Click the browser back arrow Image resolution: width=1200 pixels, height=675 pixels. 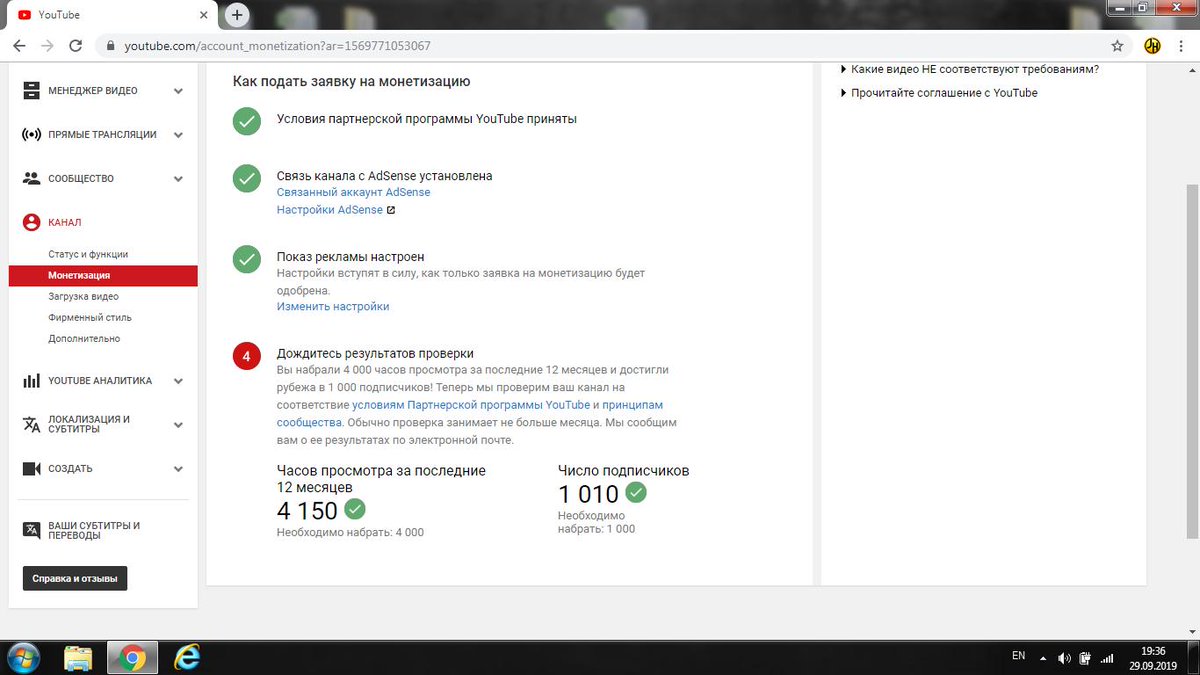pyautogui.click(x=19, y=46)
